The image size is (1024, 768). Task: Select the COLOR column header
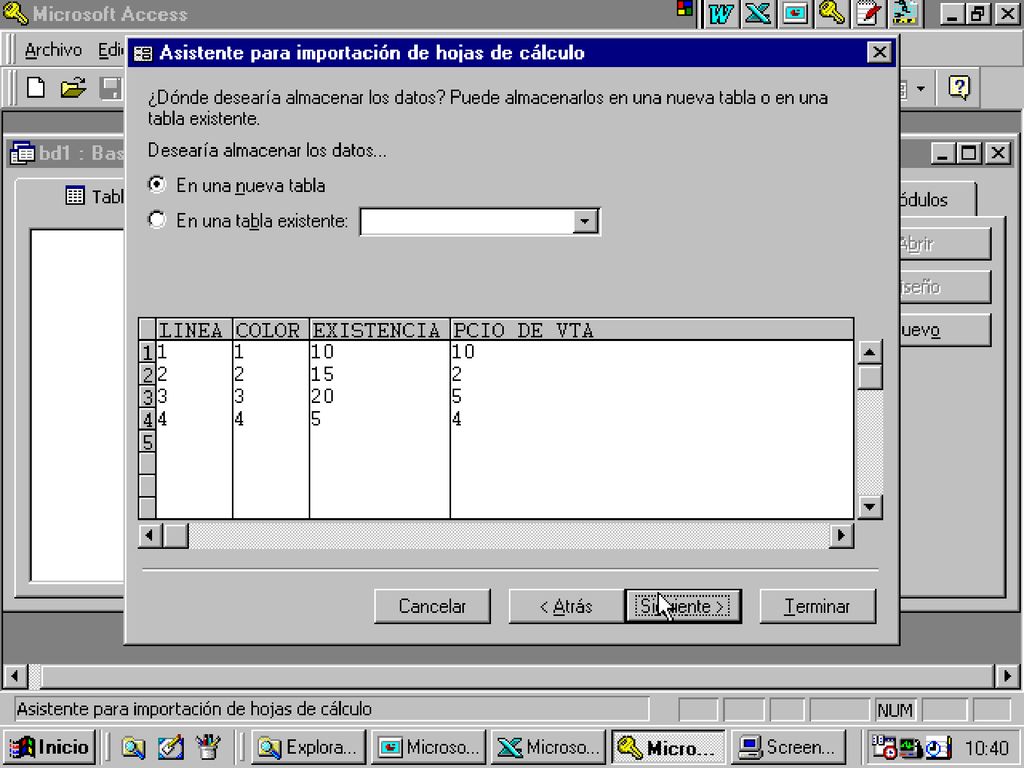(270, 330)
